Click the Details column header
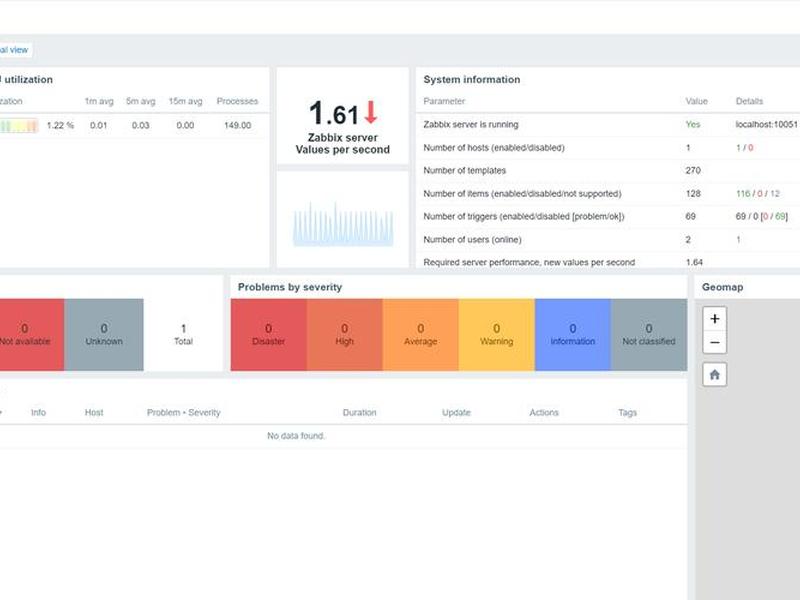 tap(749, 101)
